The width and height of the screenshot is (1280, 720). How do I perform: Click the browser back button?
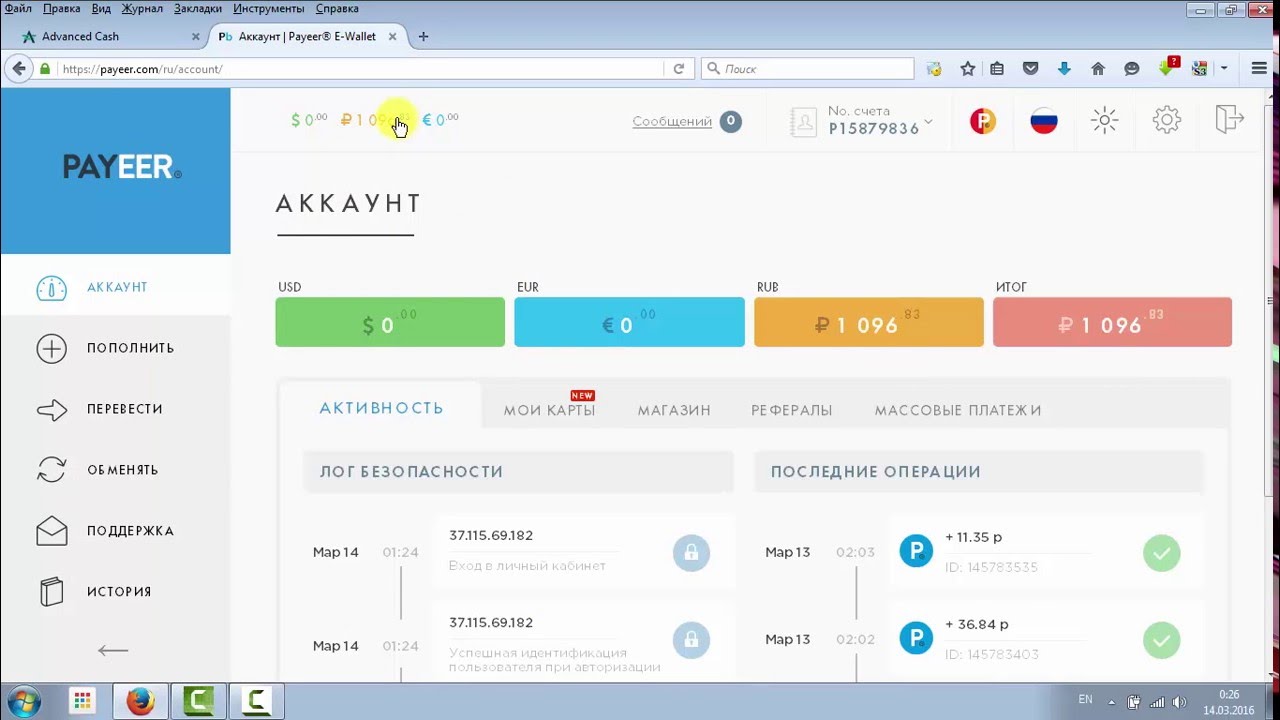[x=19, y=68]
